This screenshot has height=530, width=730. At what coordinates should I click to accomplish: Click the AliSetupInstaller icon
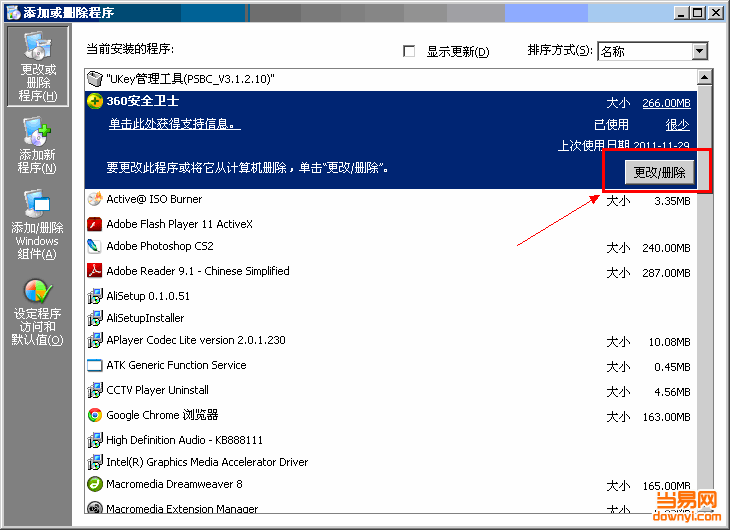pyautogui.click(x=95, y=318)
